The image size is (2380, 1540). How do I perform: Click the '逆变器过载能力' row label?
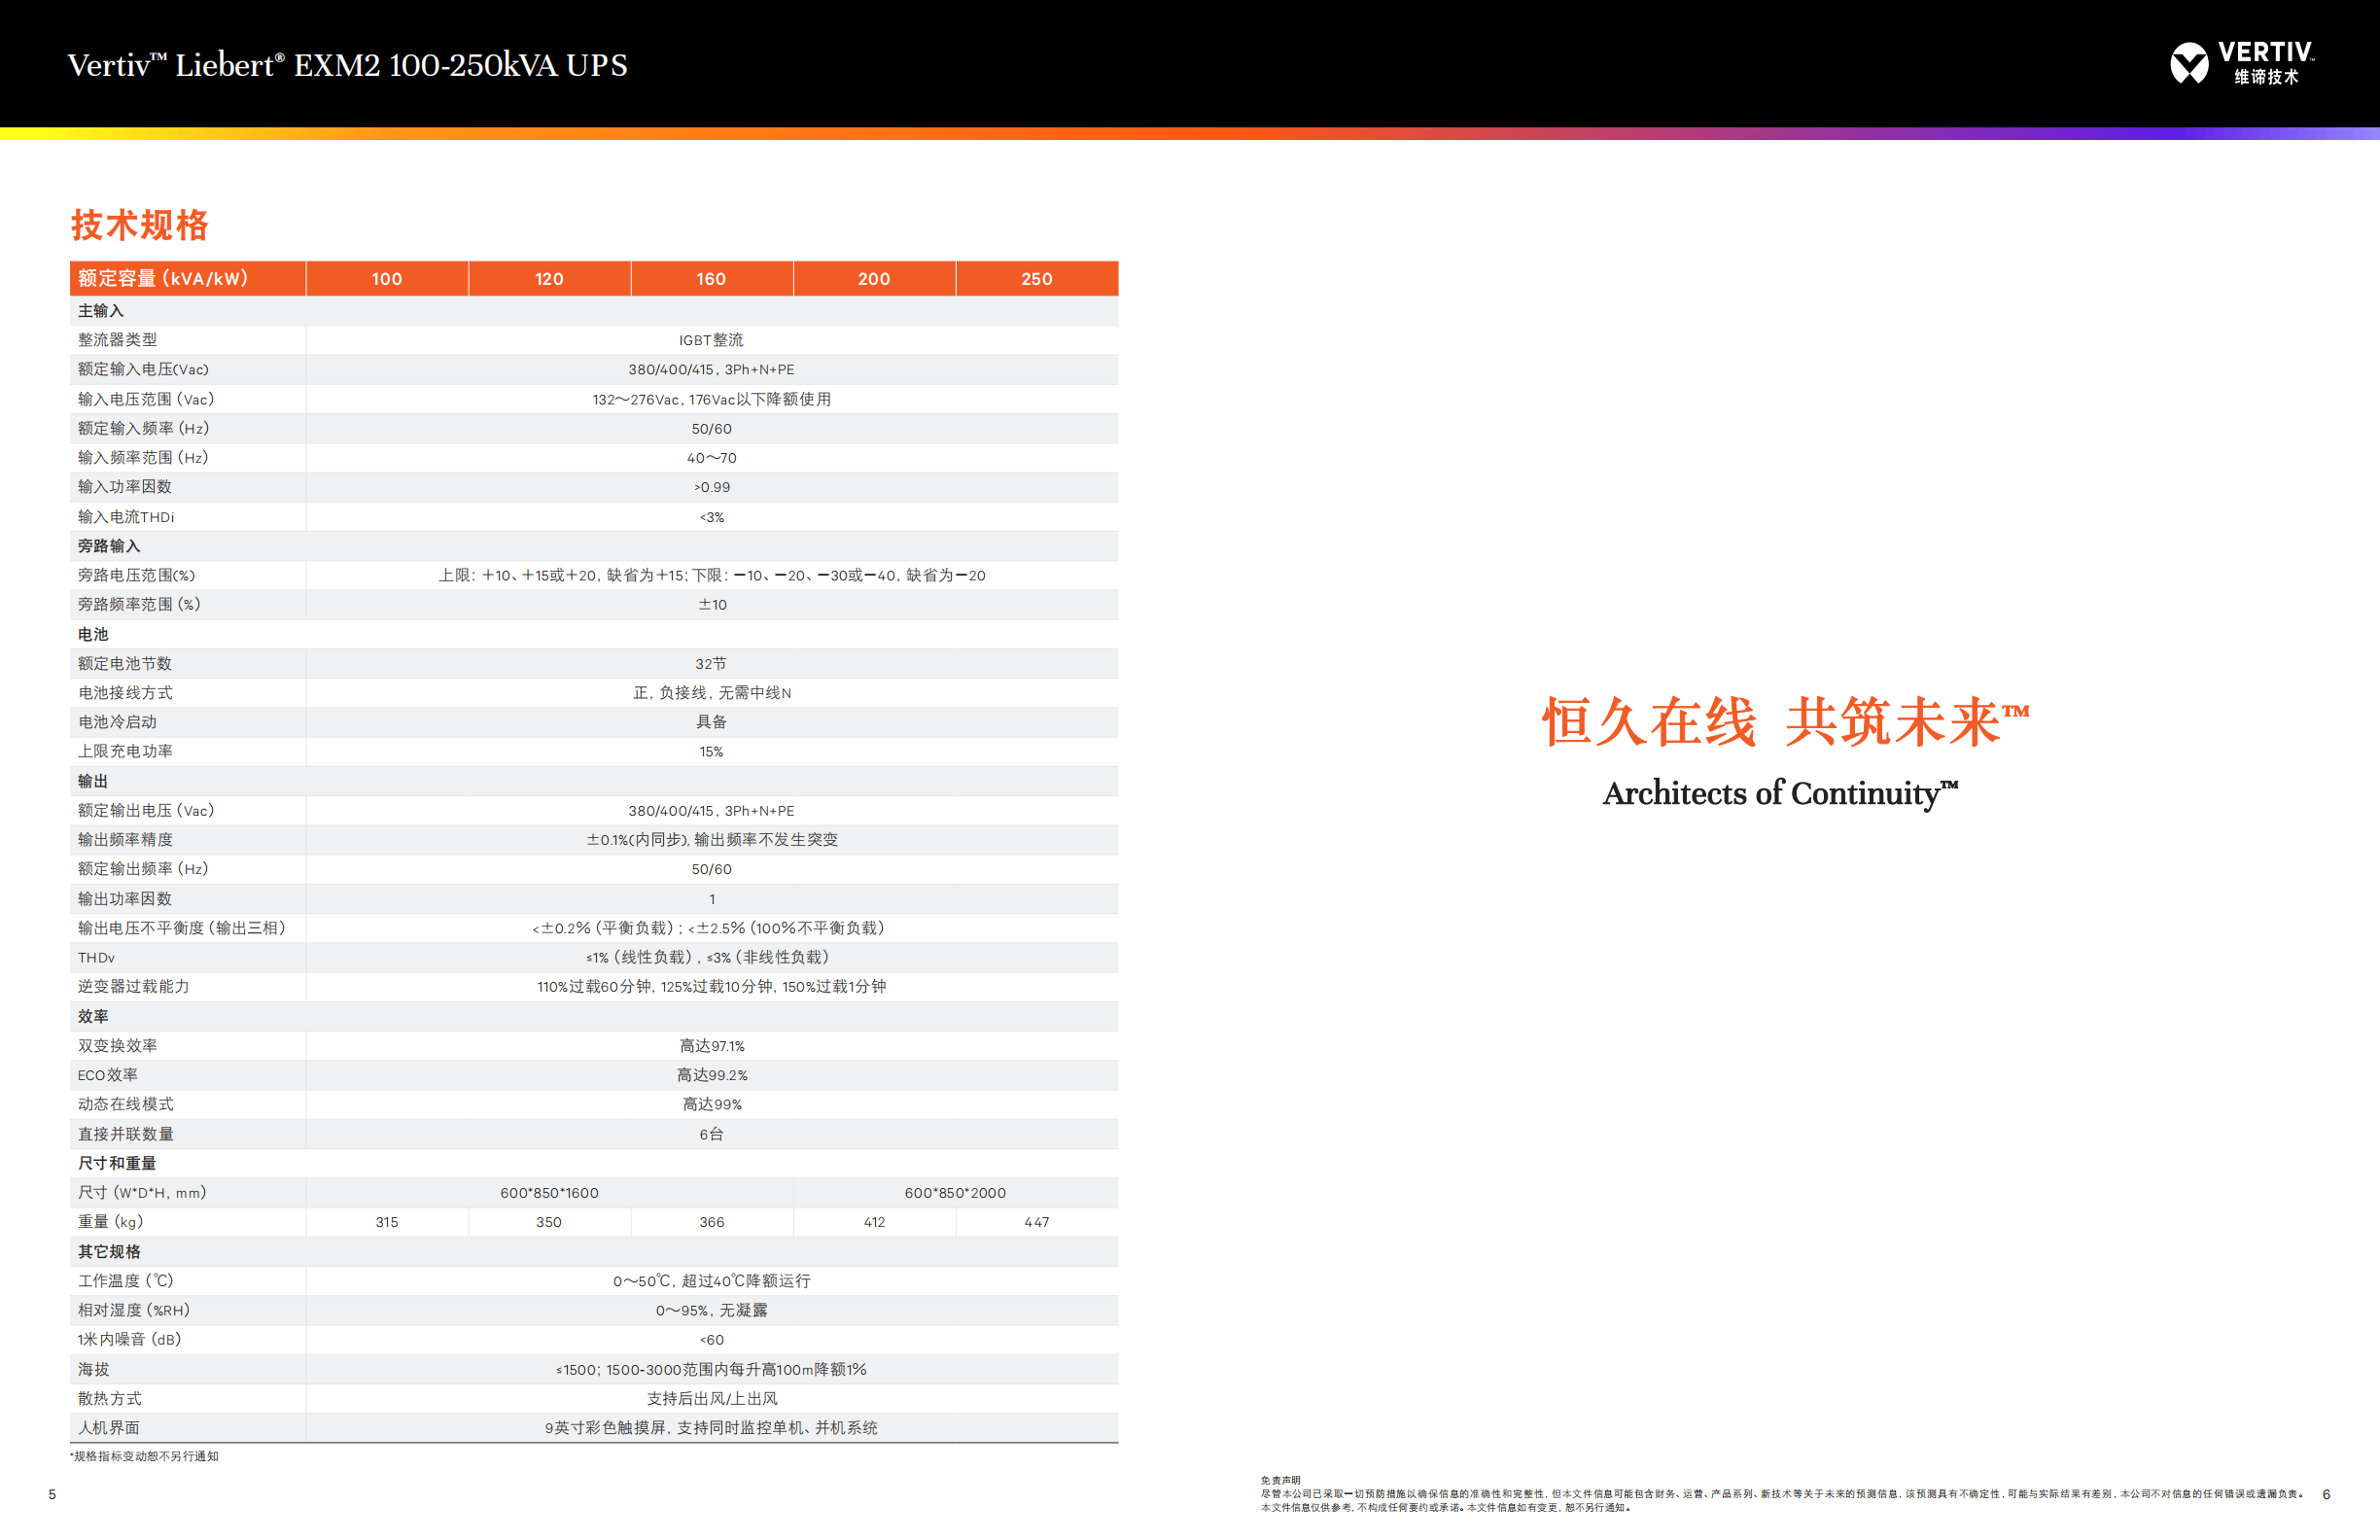[x=133, y=986]
